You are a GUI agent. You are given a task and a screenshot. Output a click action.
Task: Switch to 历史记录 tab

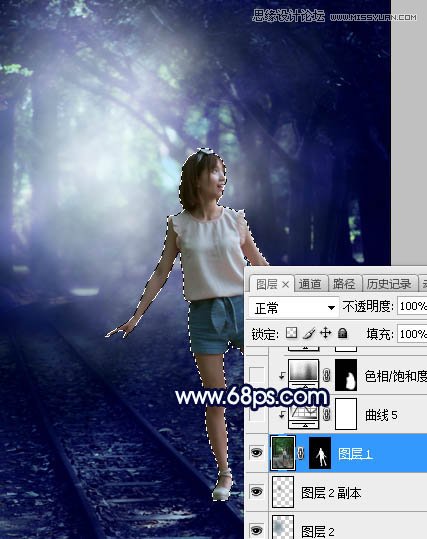point(389,284)
